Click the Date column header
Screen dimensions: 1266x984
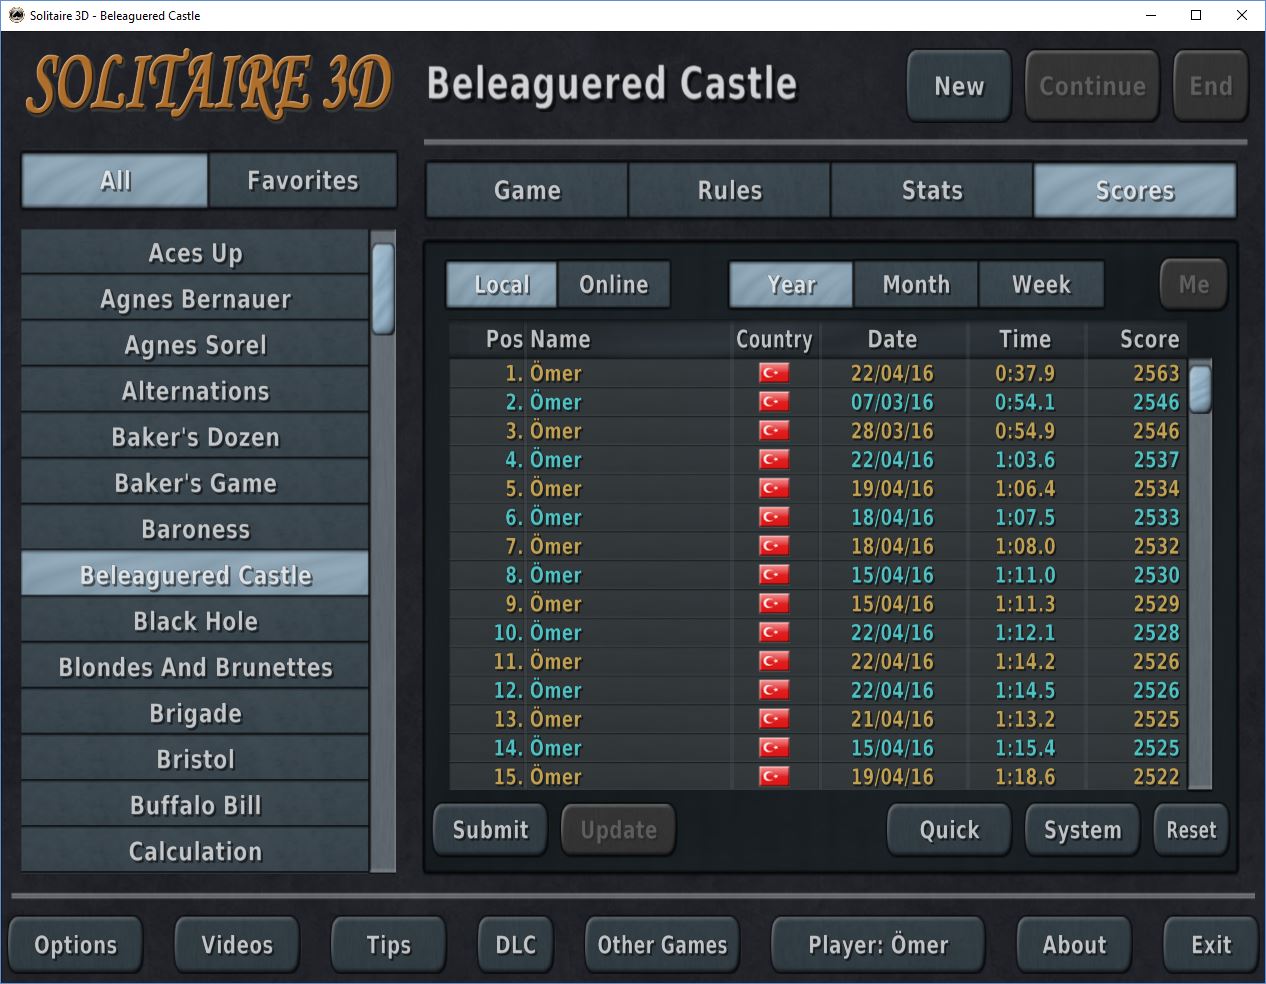(x=892, y=340)
